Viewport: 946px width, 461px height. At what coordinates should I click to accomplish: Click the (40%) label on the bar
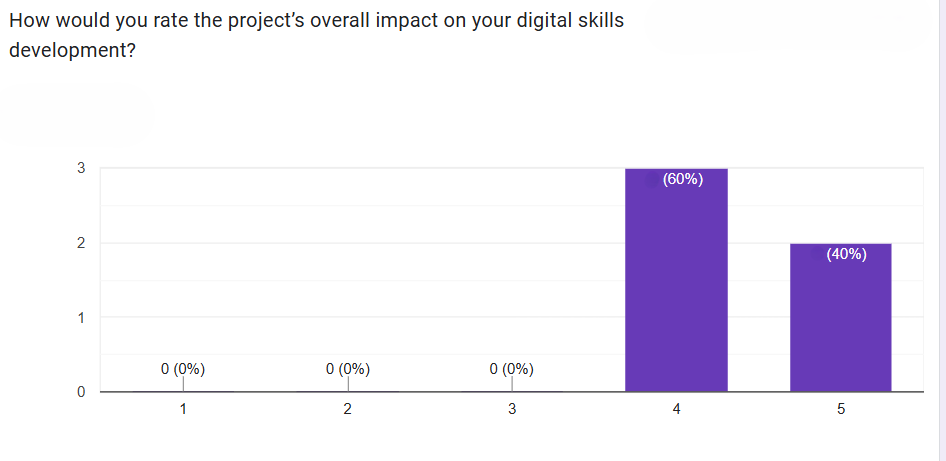click(846, 254)
